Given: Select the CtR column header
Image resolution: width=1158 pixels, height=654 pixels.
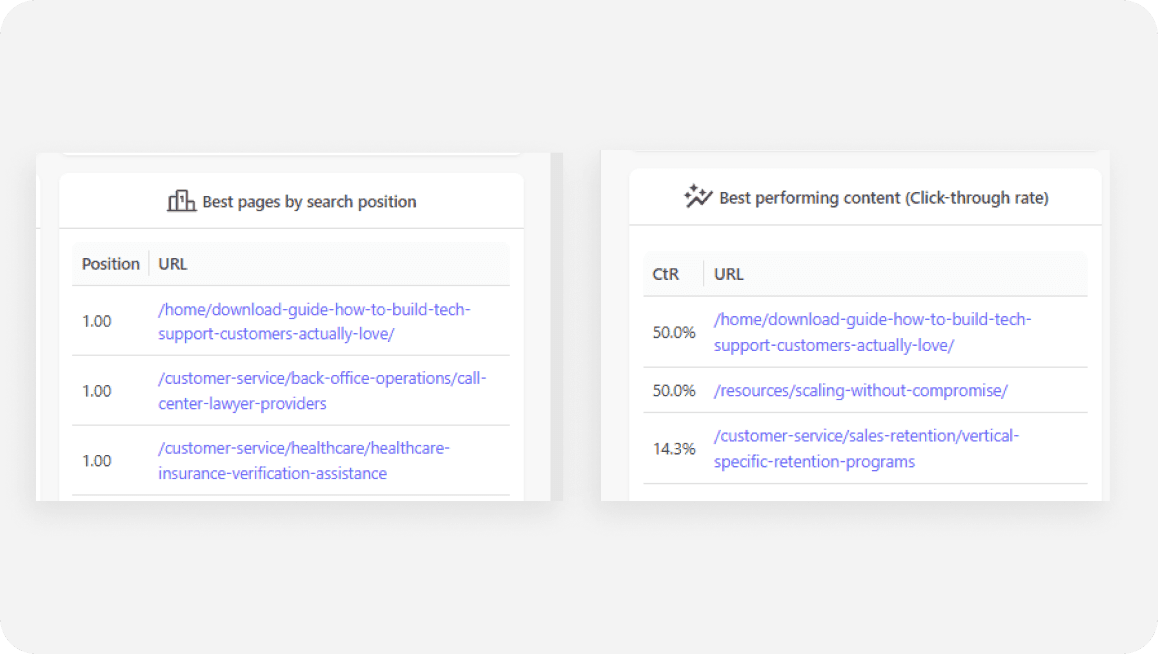Looking at the screenshot, I should coord(666,274).
